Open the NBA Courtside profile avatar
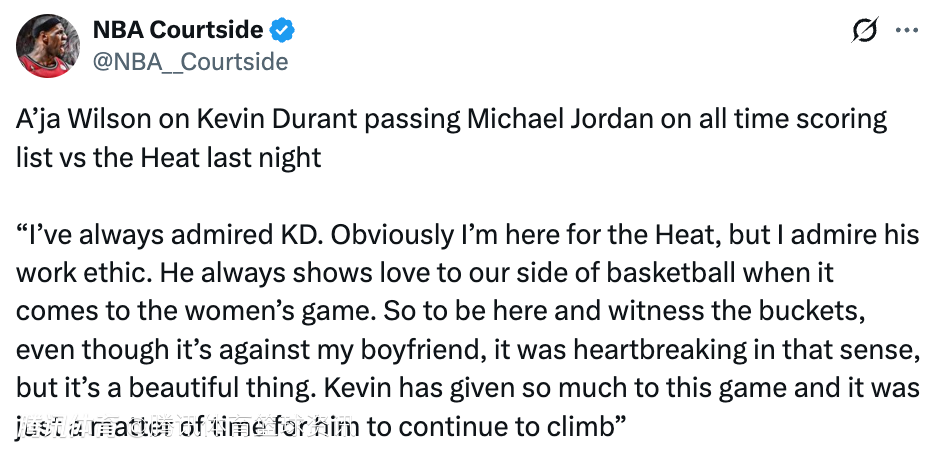The width and height of the screenshot is (946, 454). pos(46,46)
